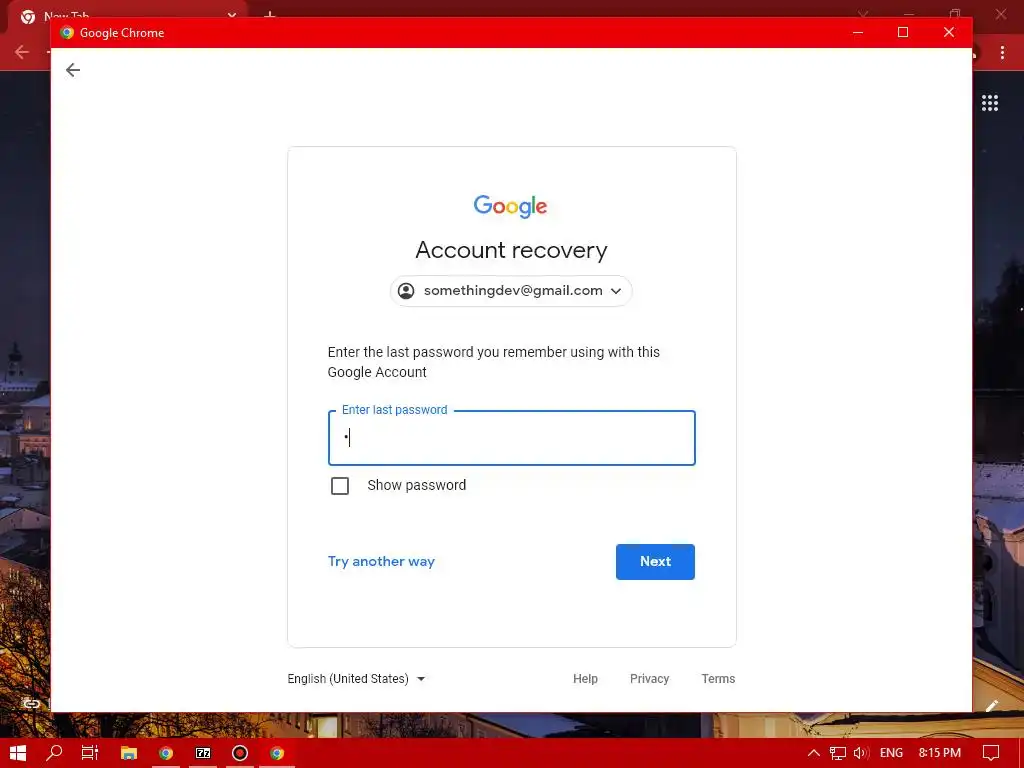
Task: Open the Google apps grid icon
Action: 989,103
